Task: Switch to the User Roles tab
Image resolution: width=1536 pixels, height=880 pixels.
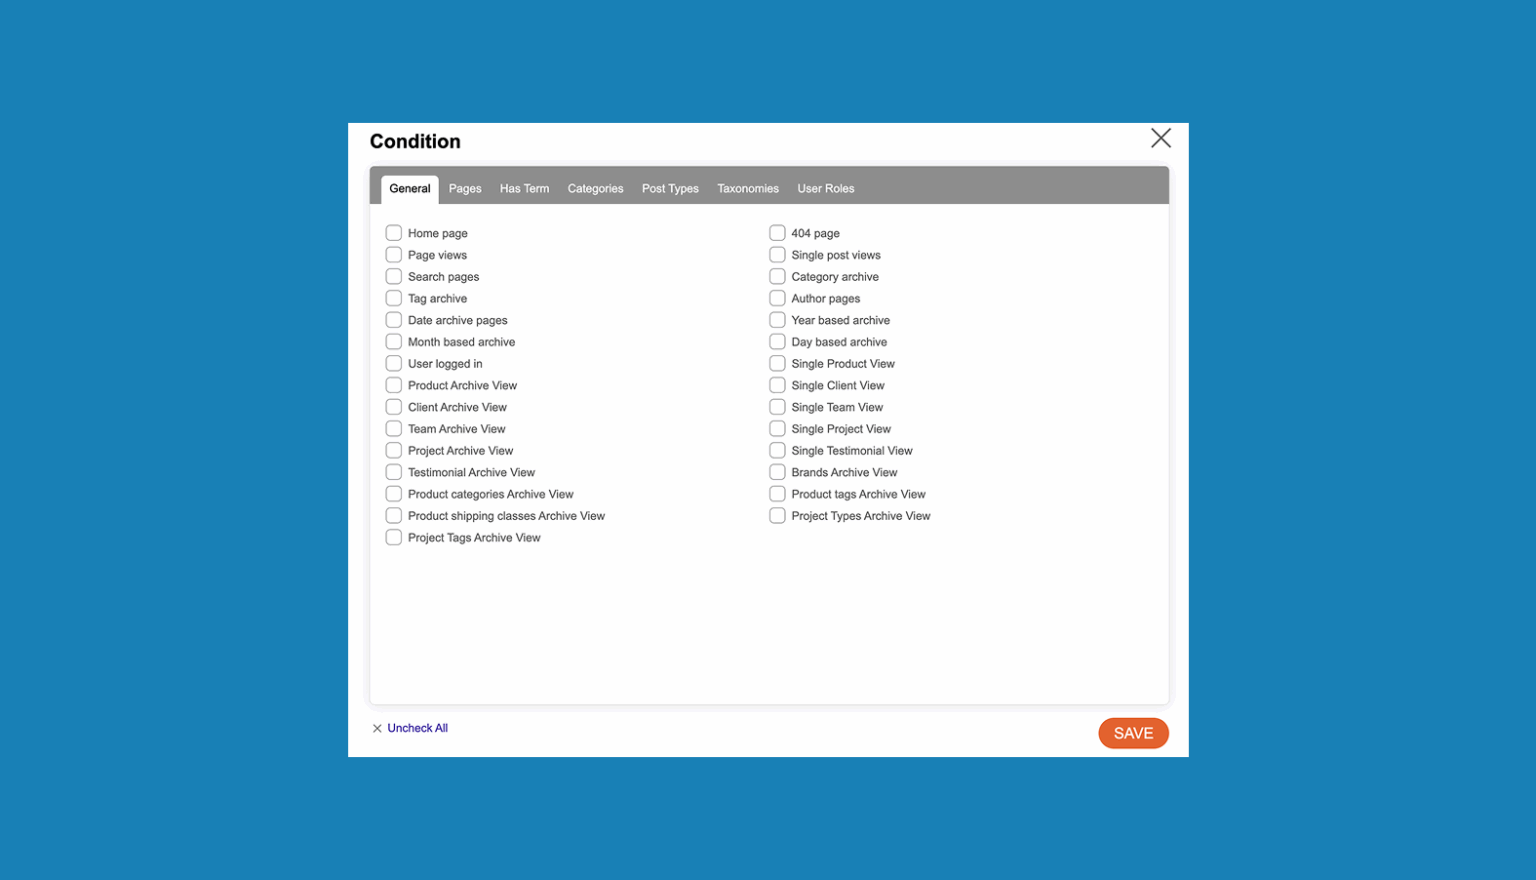Action: click(825, 188)
